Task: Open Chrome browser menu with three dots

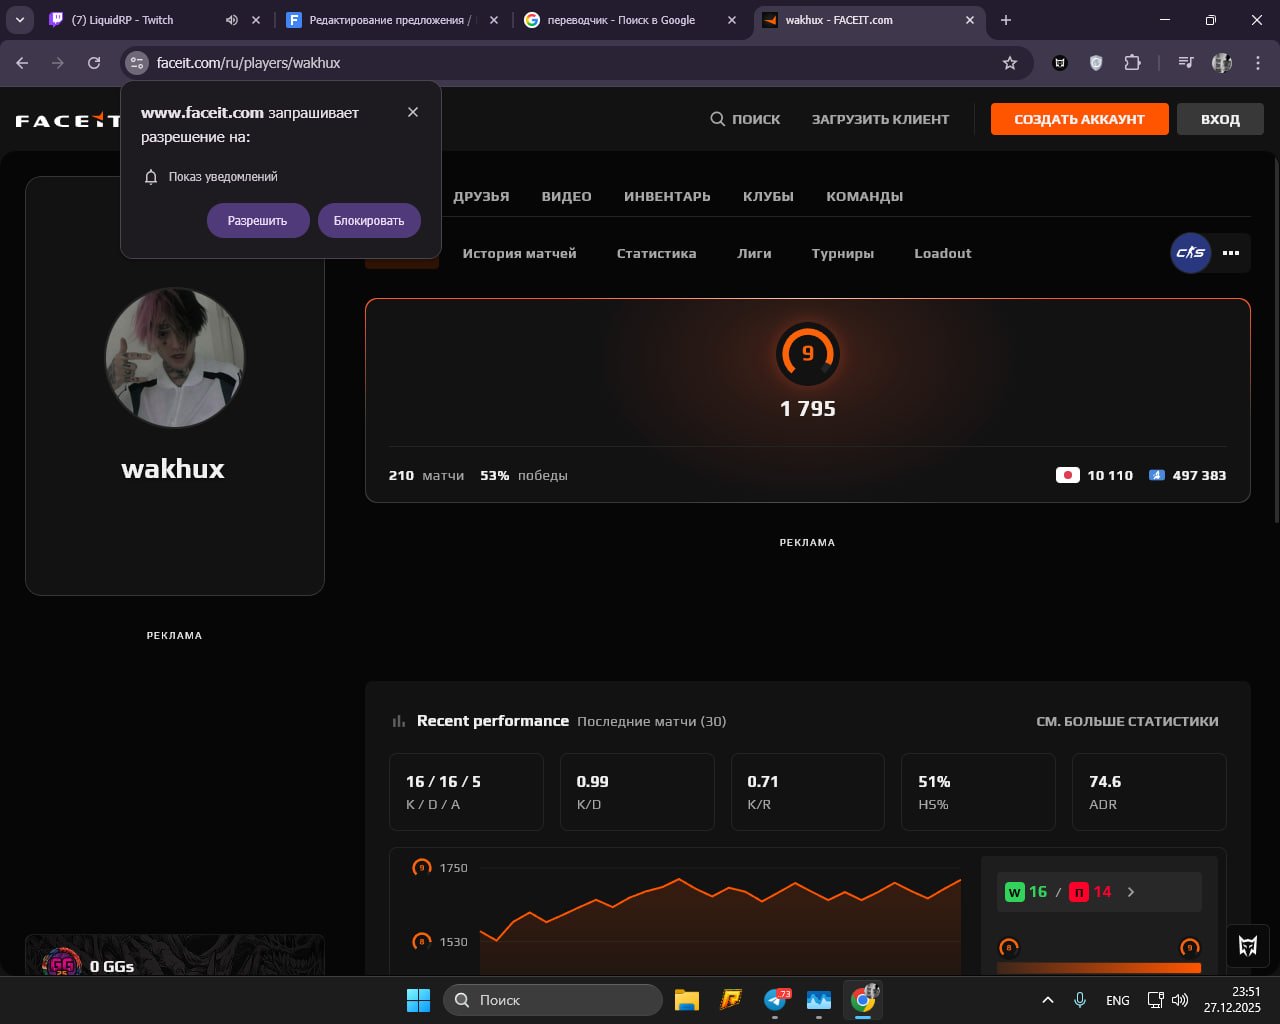Action: (x=1258, y=62)
